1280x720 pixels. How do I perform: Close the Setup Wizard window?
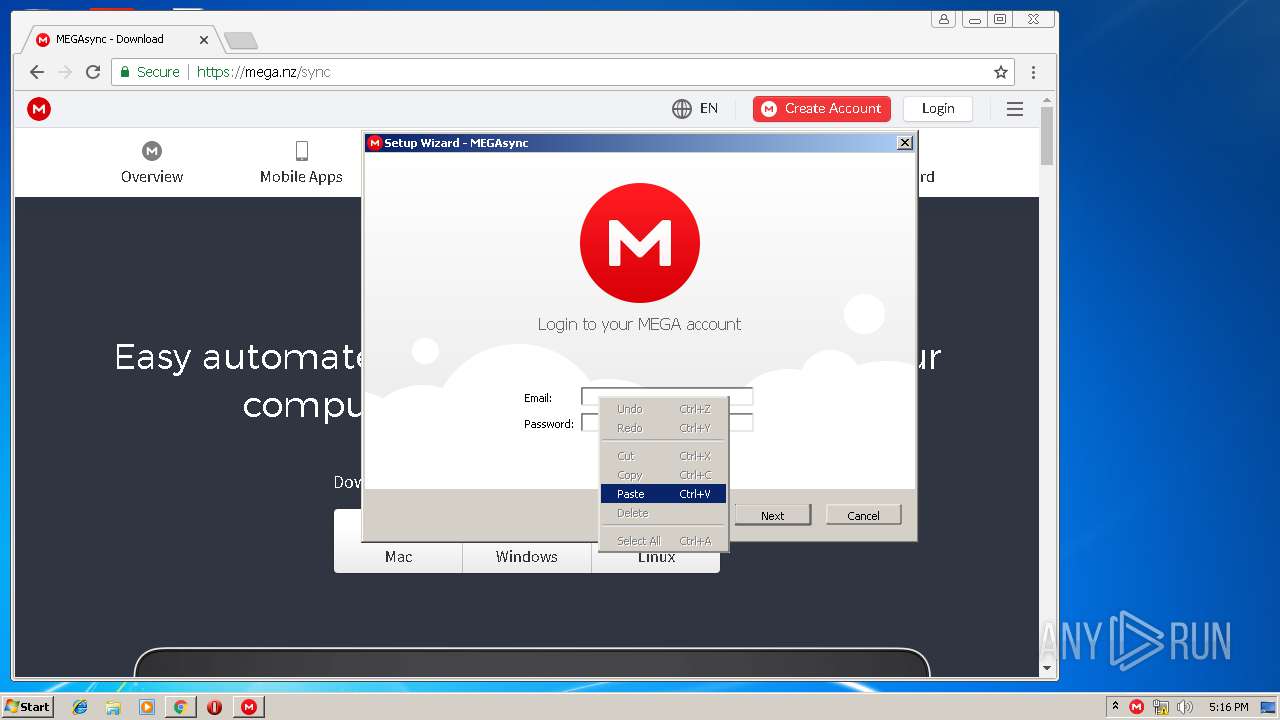[905, 143]
